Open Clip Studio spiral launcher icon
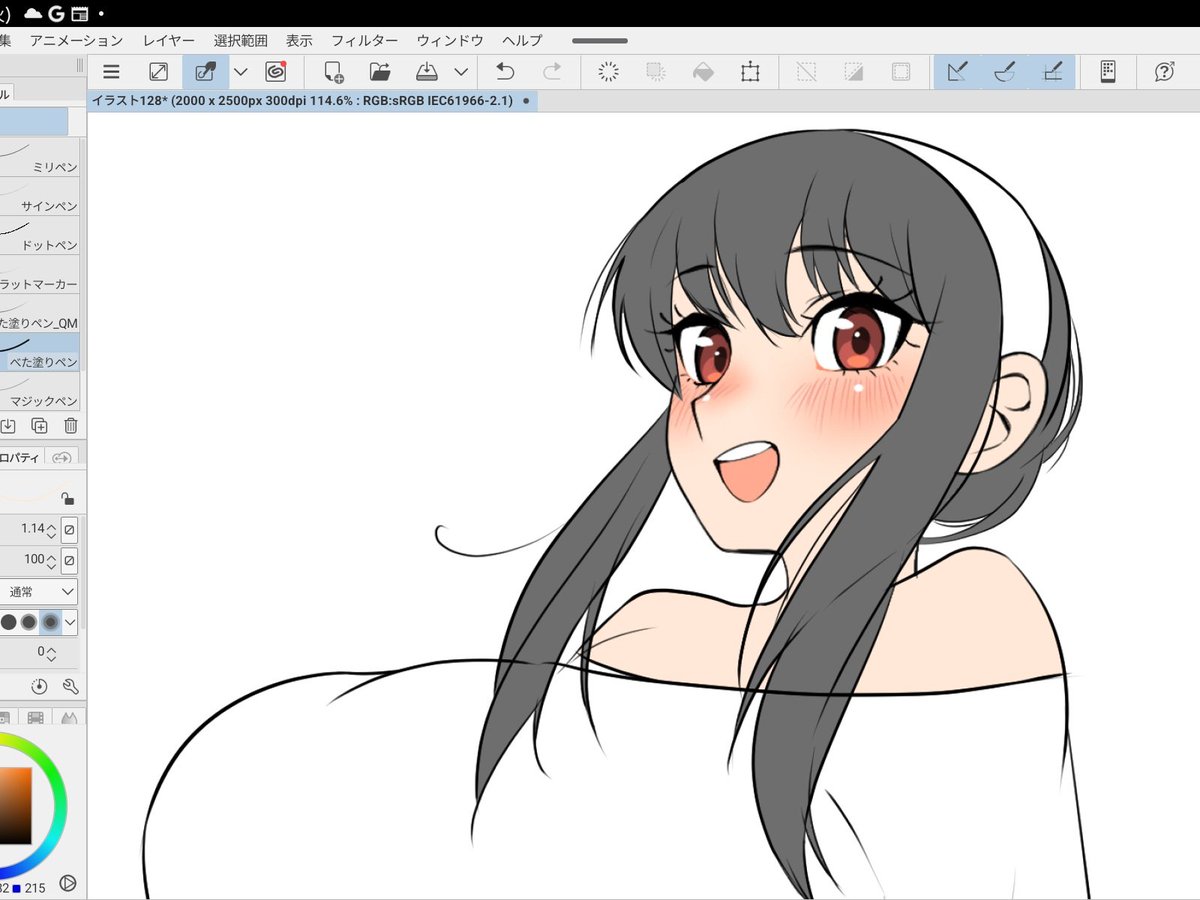This screenshot has width=1200, height=900. (x=276, y=72)
